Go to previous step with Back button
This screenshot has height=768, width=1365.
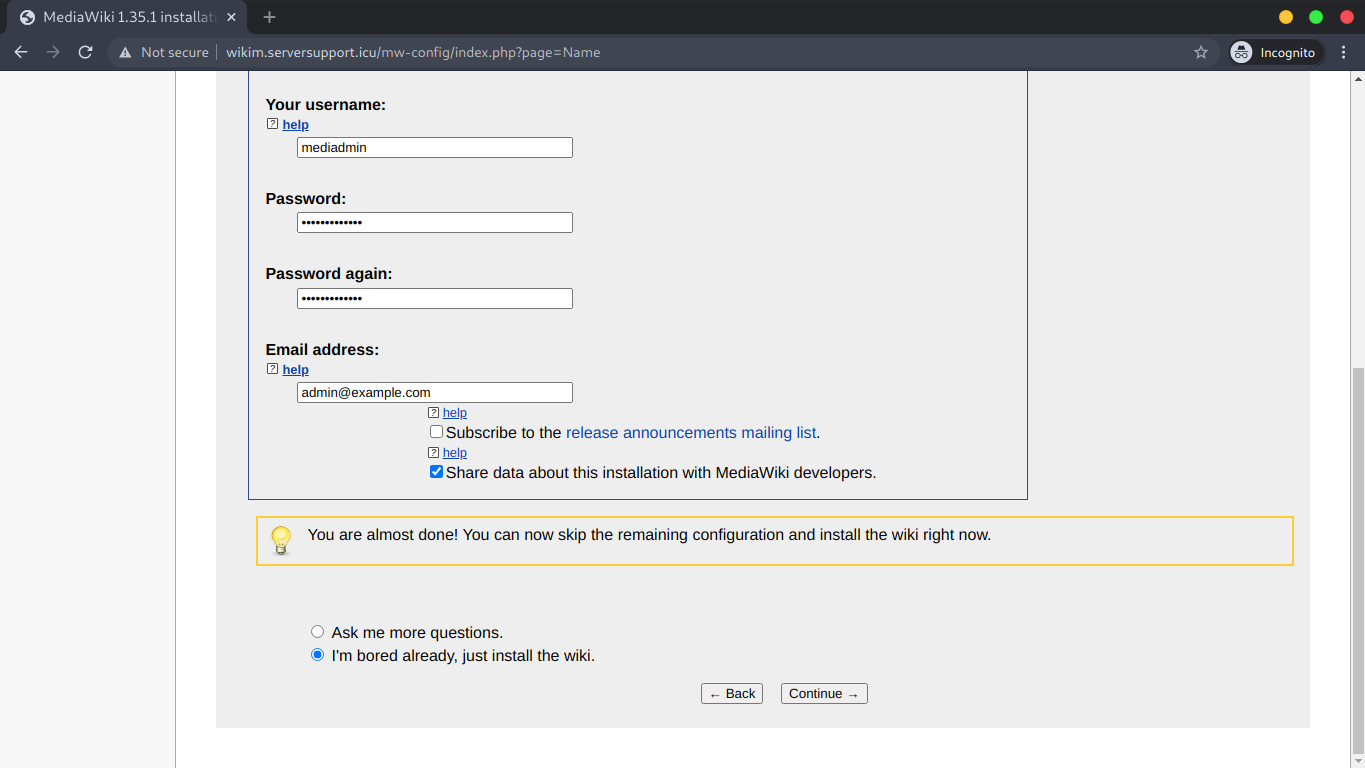732,694
